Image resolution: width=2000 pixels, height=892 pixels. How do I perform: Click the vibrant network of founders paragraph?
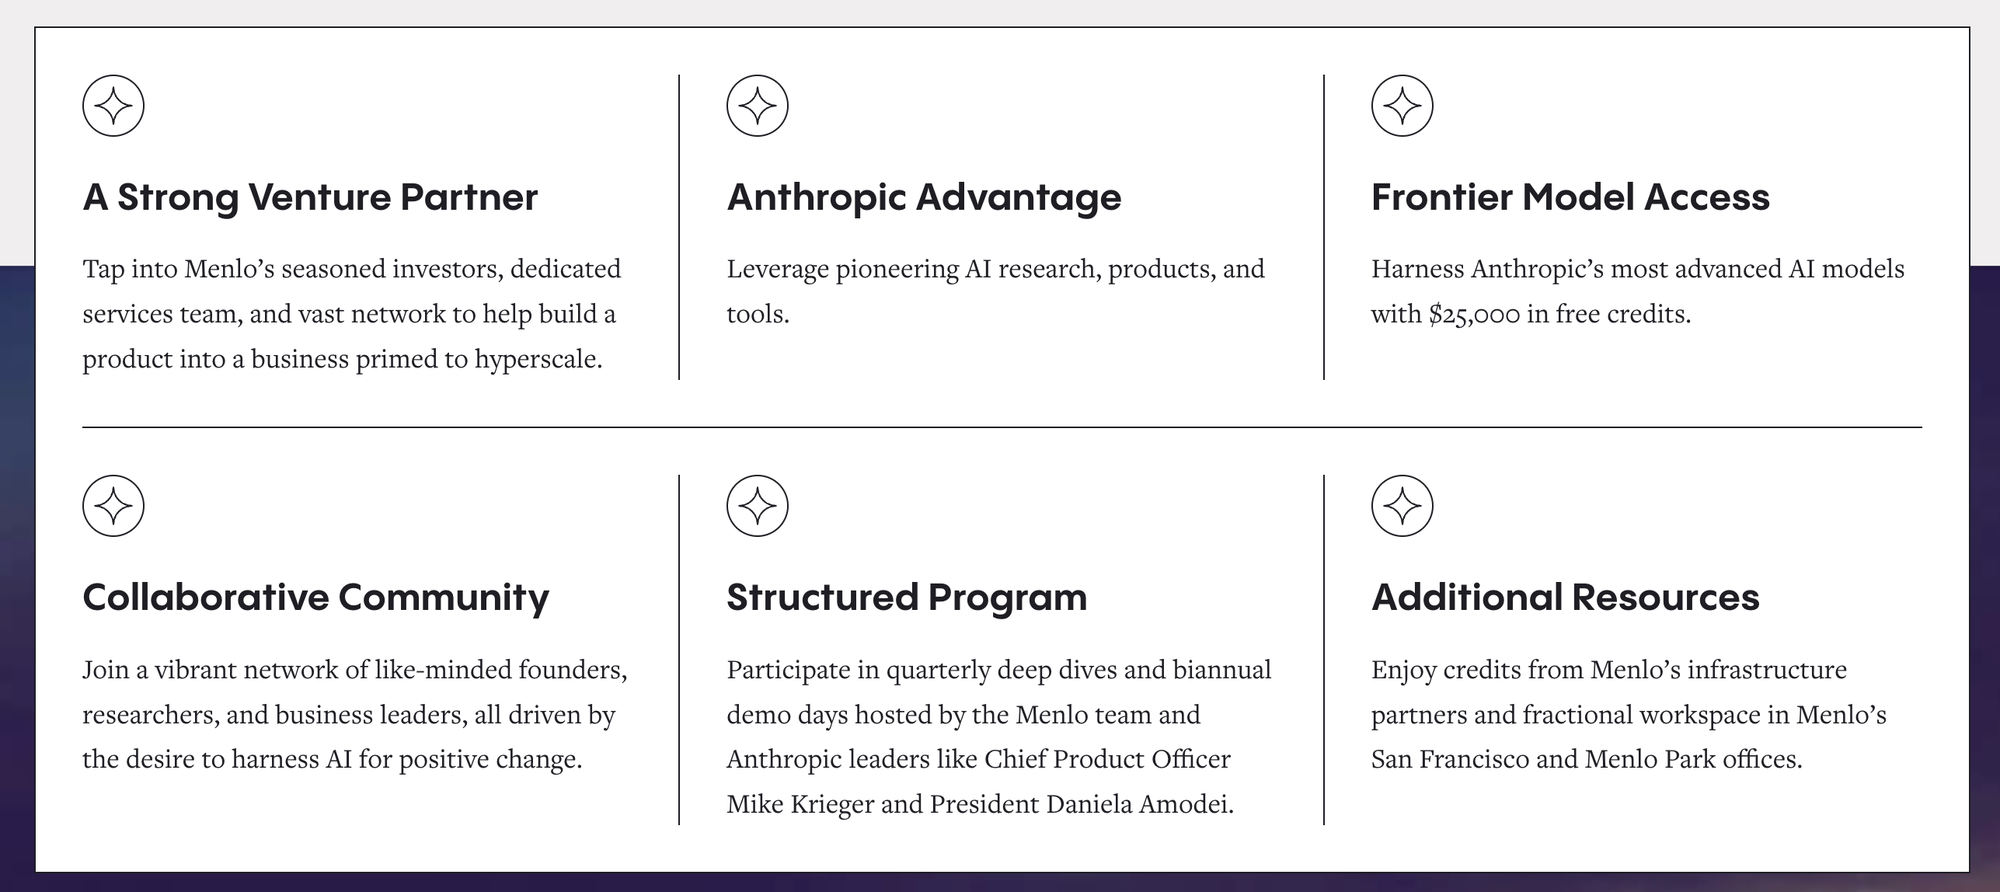tap(355, 714)
